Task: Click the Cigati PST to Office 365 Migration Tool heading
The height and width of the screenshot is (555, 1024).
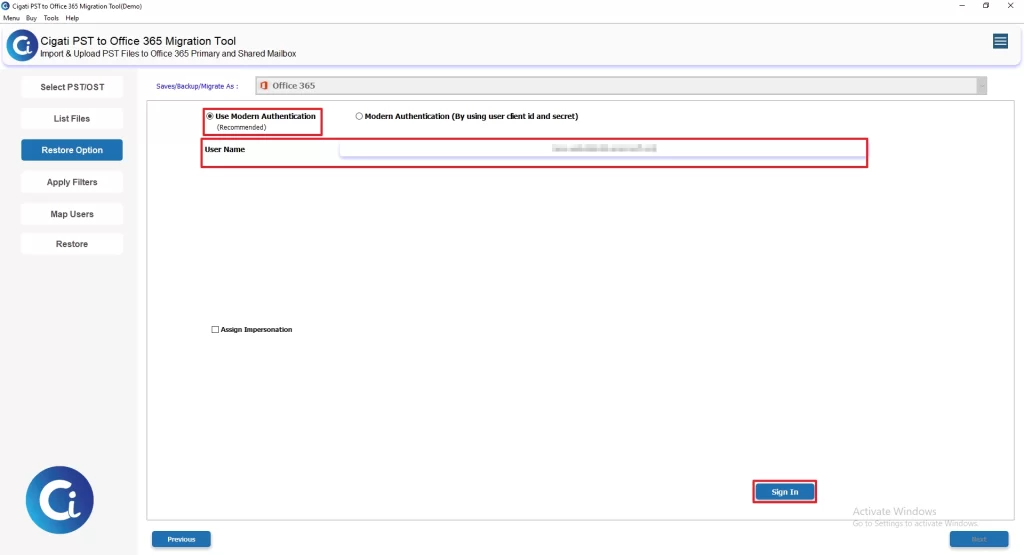Action: [x=138, y=41]
